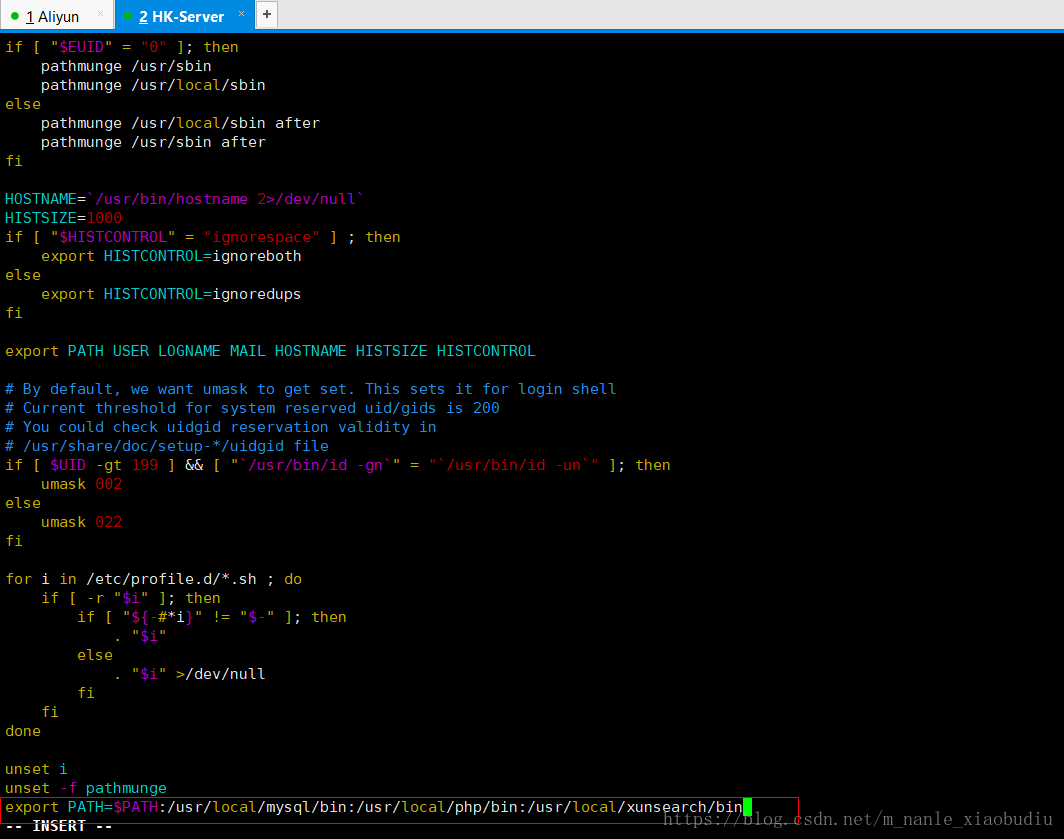Click 'if [ "$HISTCONTROL" = "ignorespace" ]' line

pos(203,237)
